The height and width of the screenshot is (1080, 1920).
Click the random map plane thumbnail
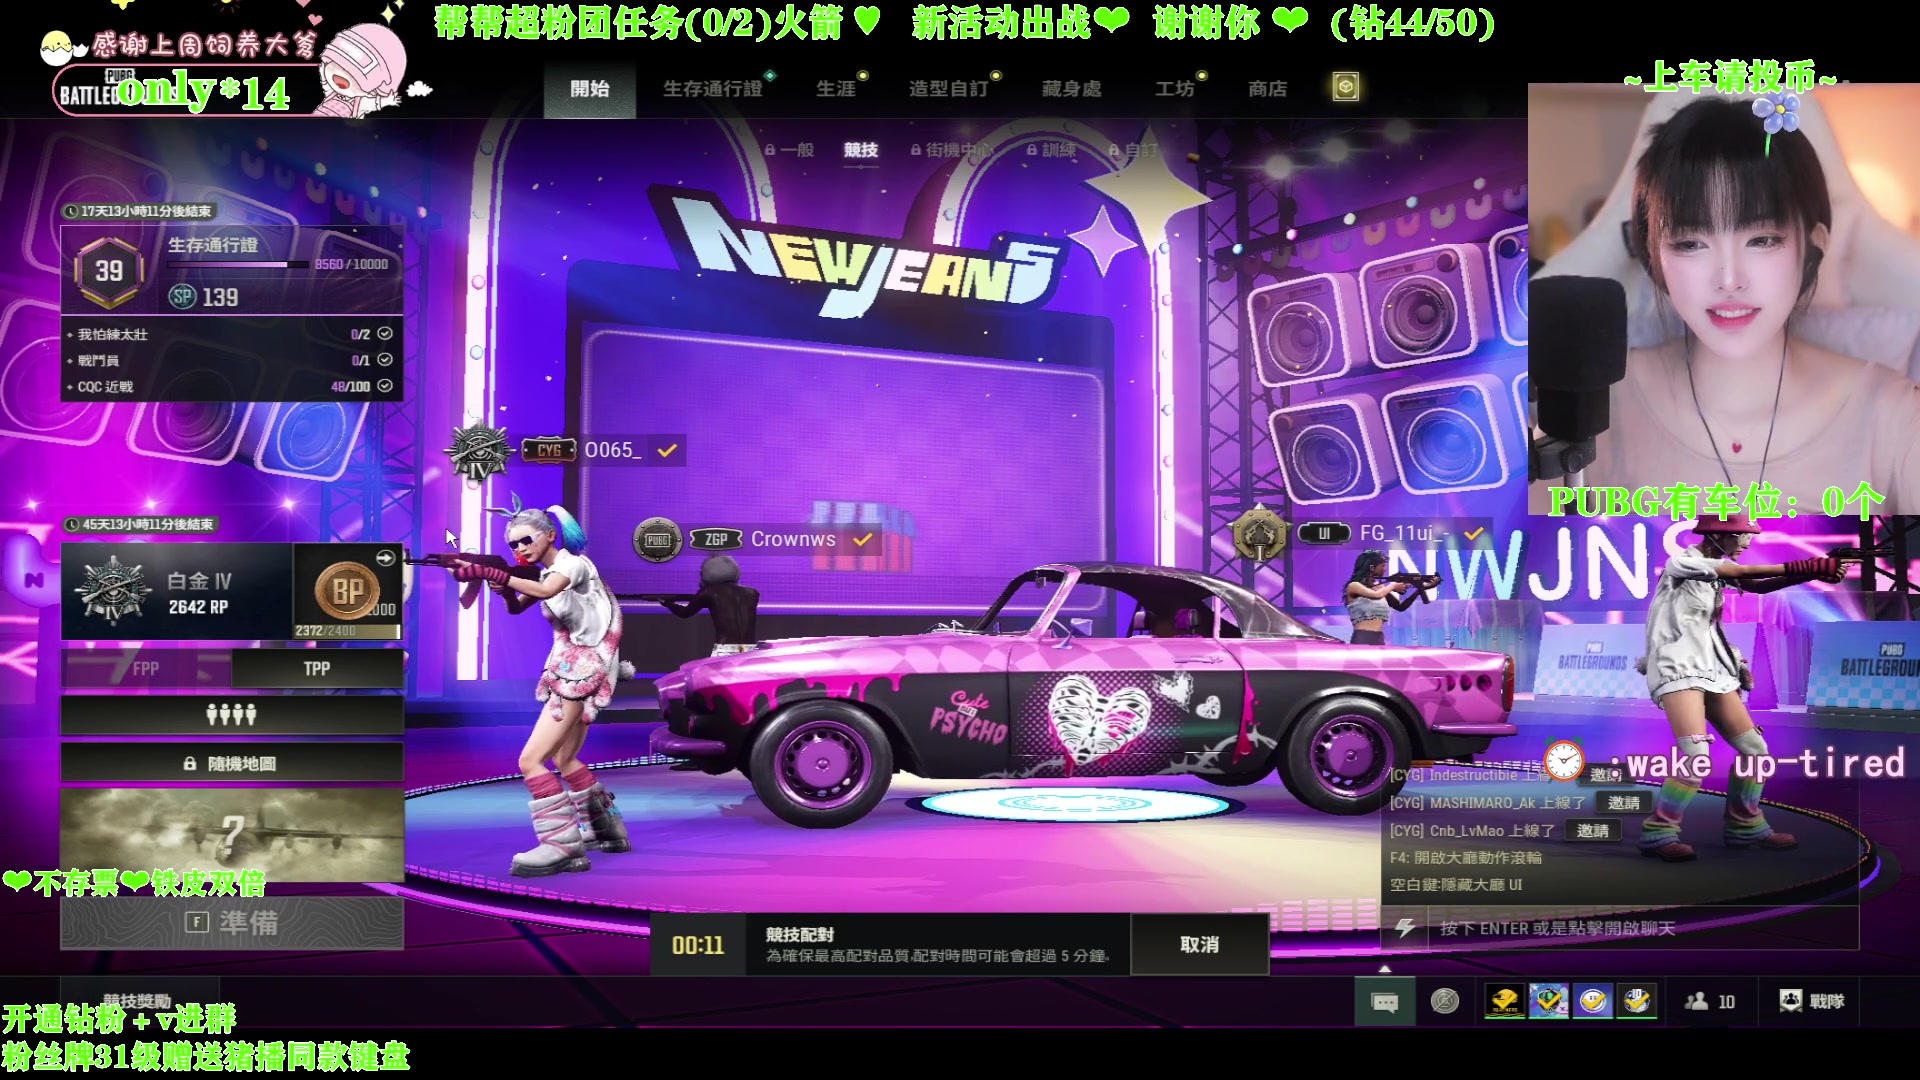[232, 835]
